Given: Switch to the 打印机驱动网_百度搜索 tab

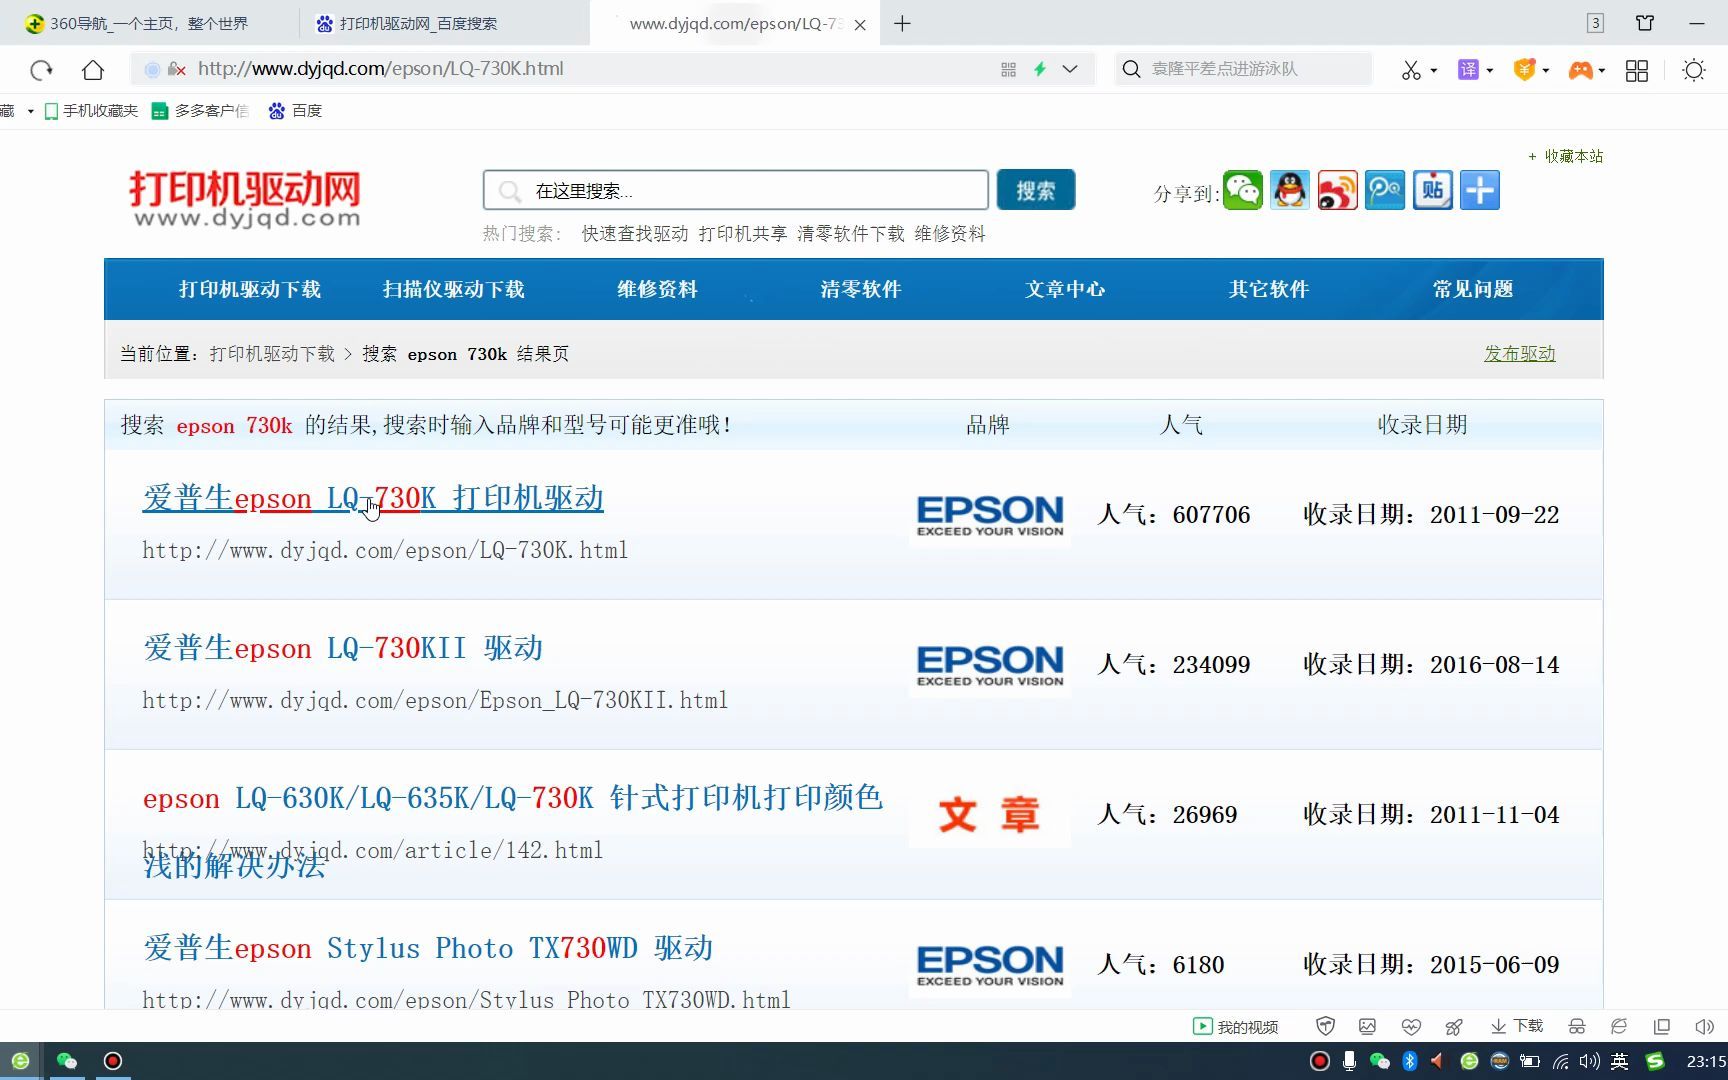Looking at the screenshot, I should [444, 23].
